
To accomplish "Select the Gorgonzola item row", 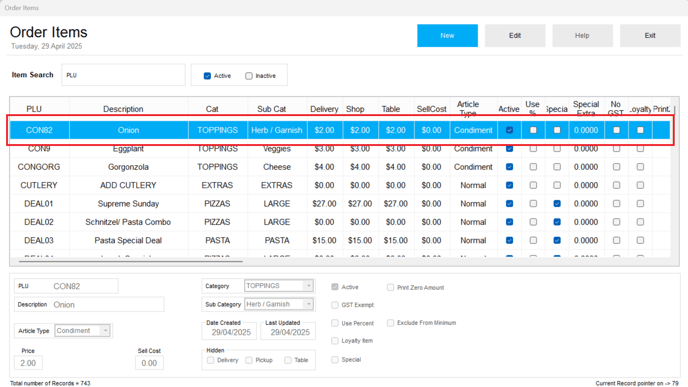I will click(340, 167).
